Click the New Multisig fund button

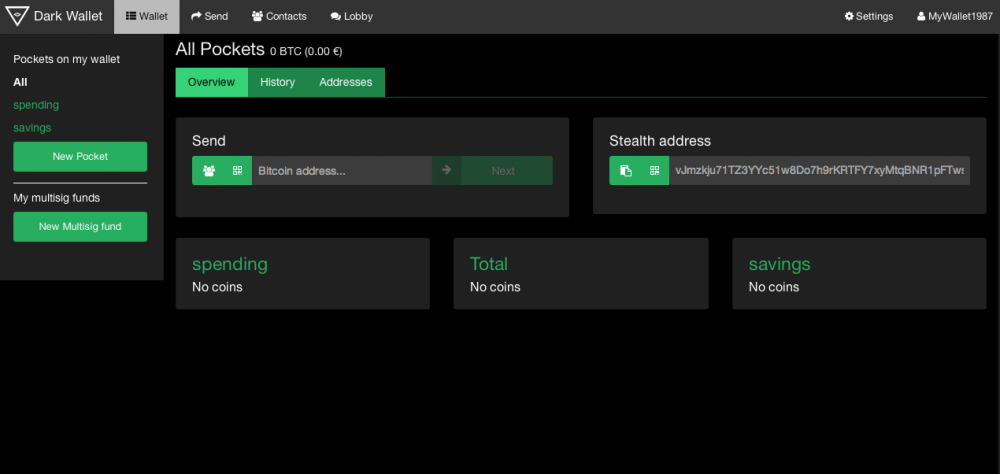80,227
